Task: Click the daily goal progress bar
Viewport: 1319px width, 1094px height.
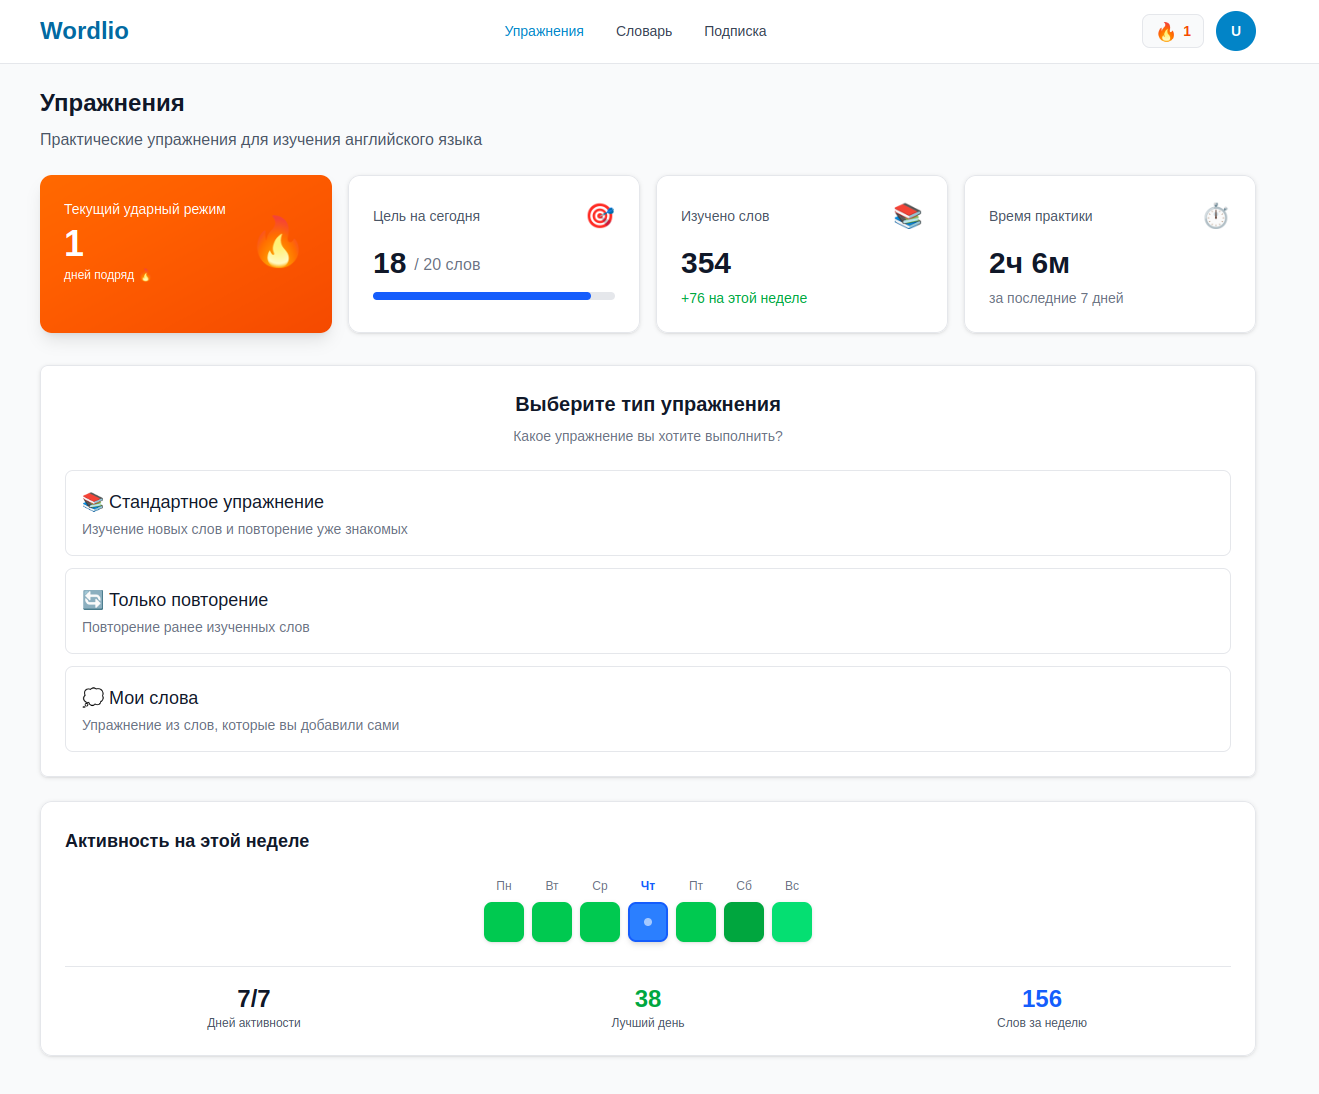Action: tap(493, 295)
